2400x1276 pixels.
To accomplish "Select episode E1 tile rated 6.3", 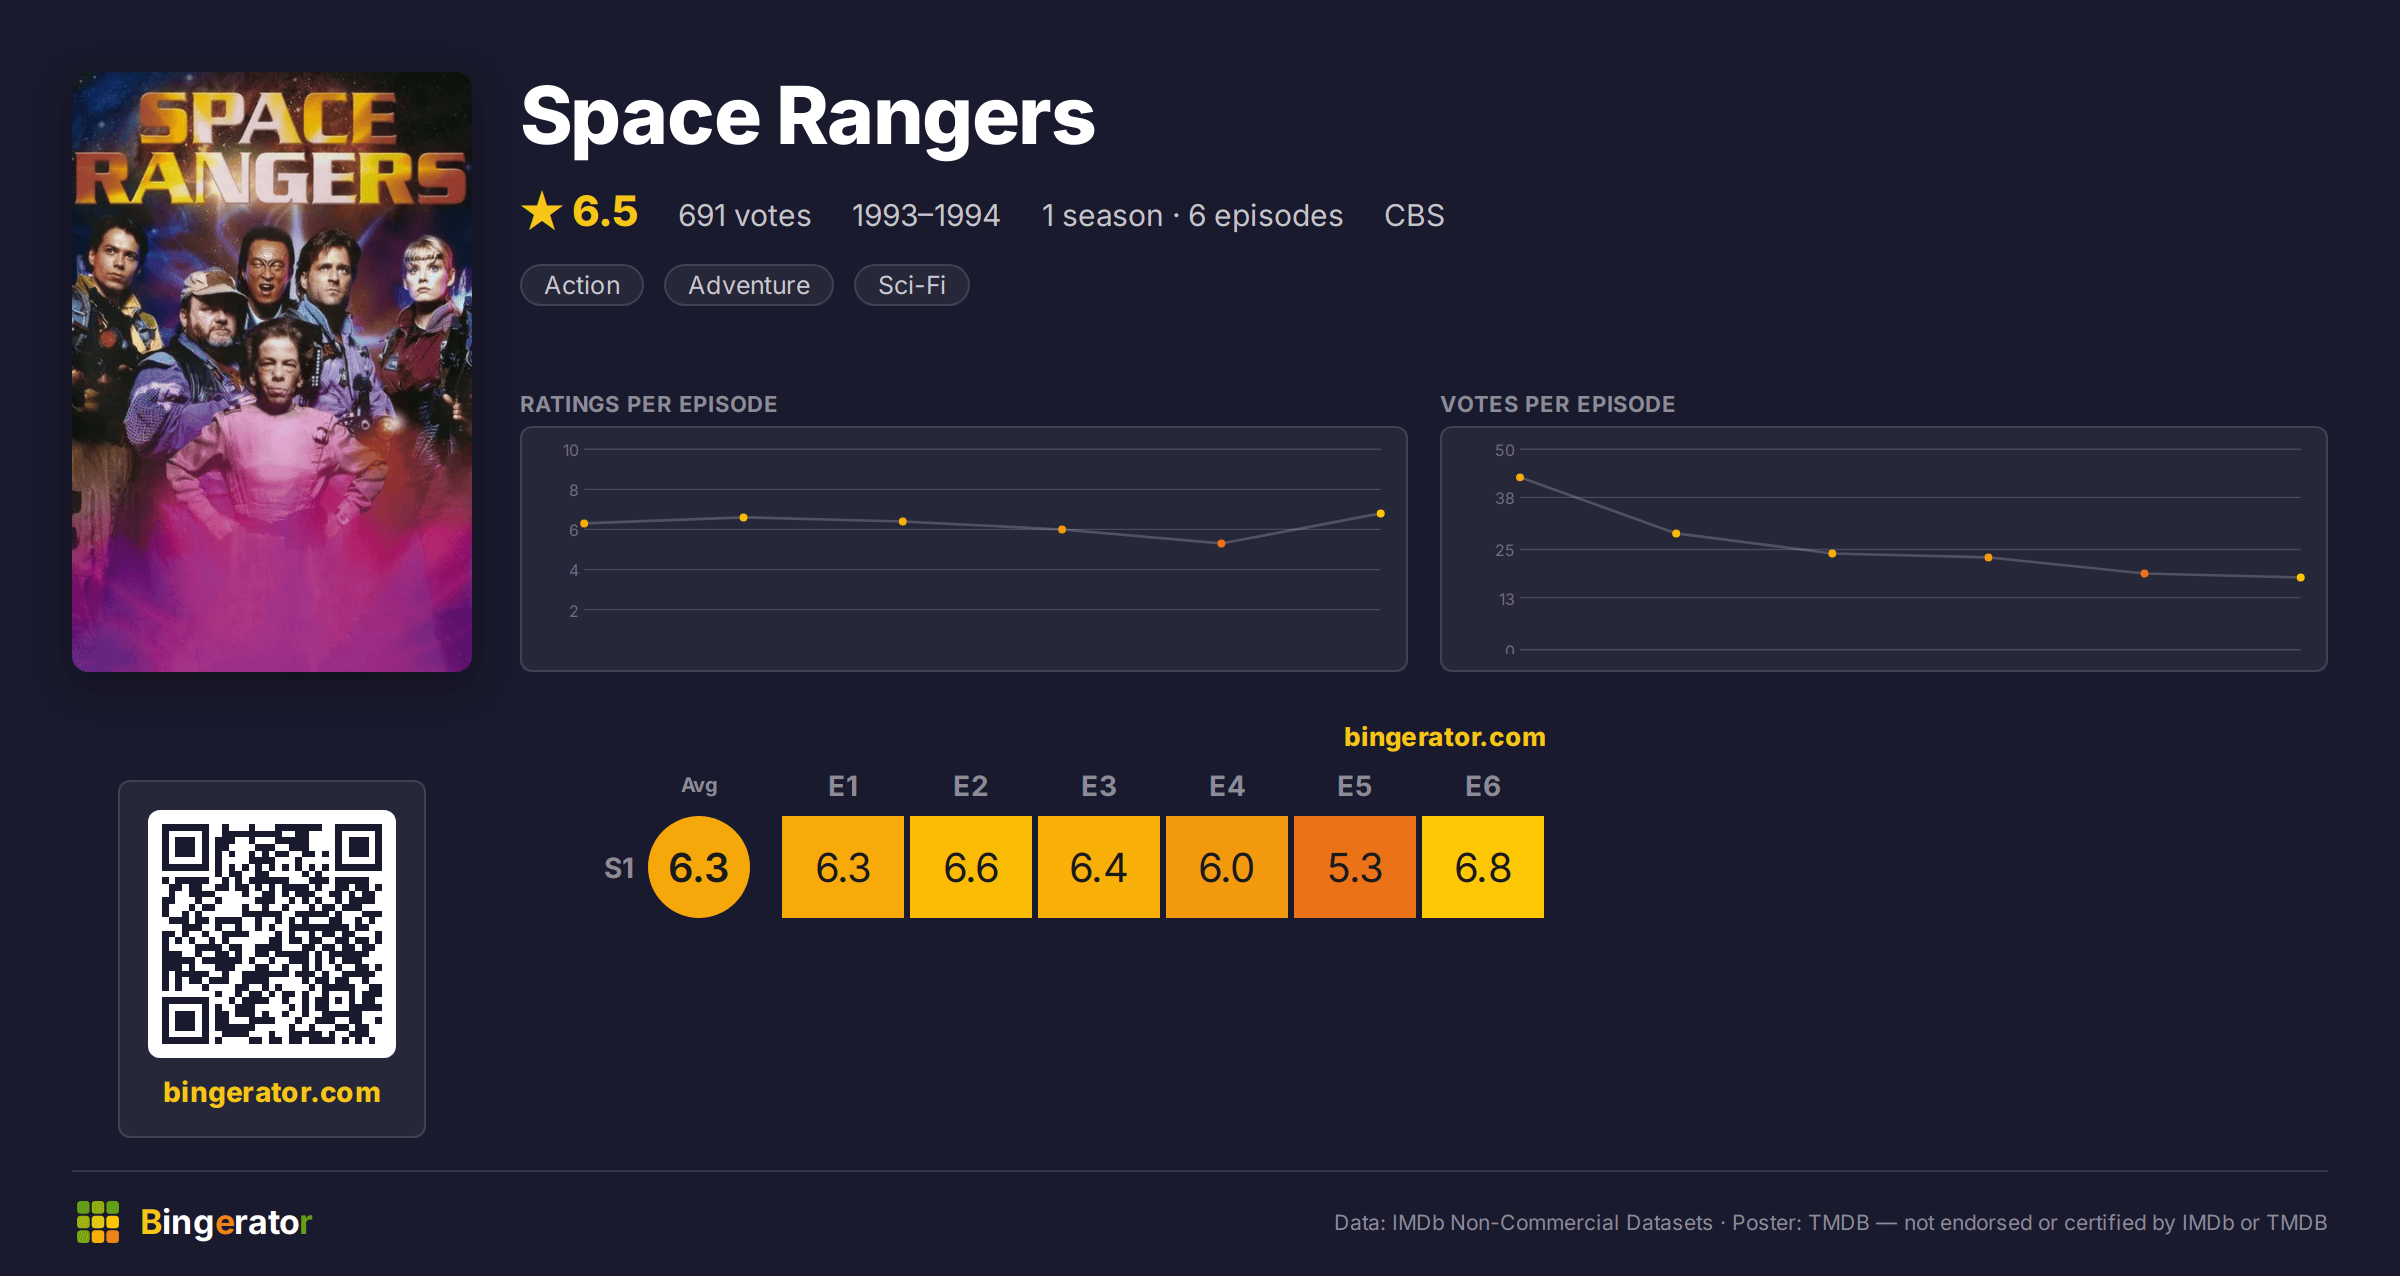I will coord(843,867).
